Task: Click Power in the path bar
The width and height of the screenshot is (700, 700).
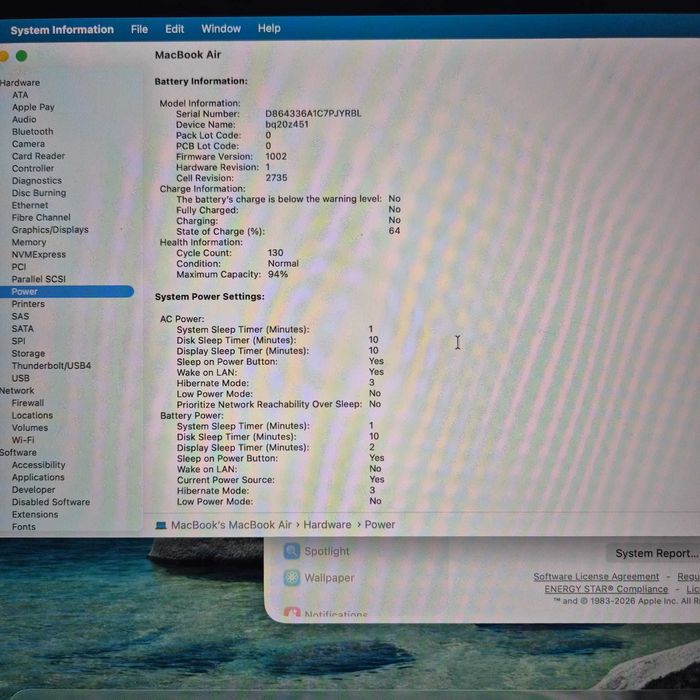Action: (x=380, y=525)
